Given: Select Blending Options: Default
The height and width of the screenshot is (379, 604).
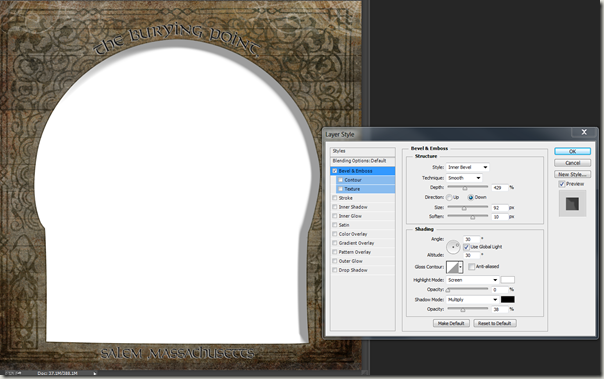Looking at the screenshot, I should [363, 161].
